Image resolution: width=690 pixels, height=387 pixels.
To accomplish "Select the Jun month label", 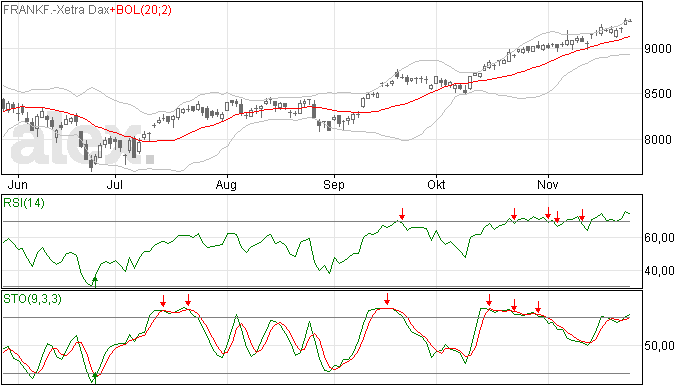I will tap(18, 184).
